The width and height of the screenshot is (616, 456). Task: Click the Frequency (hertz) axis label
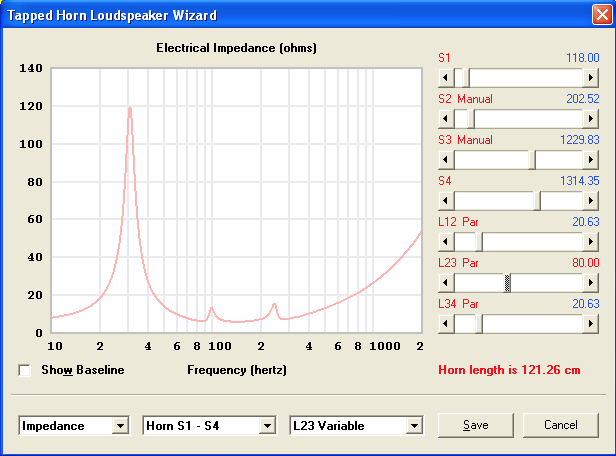tap(237, 370)
